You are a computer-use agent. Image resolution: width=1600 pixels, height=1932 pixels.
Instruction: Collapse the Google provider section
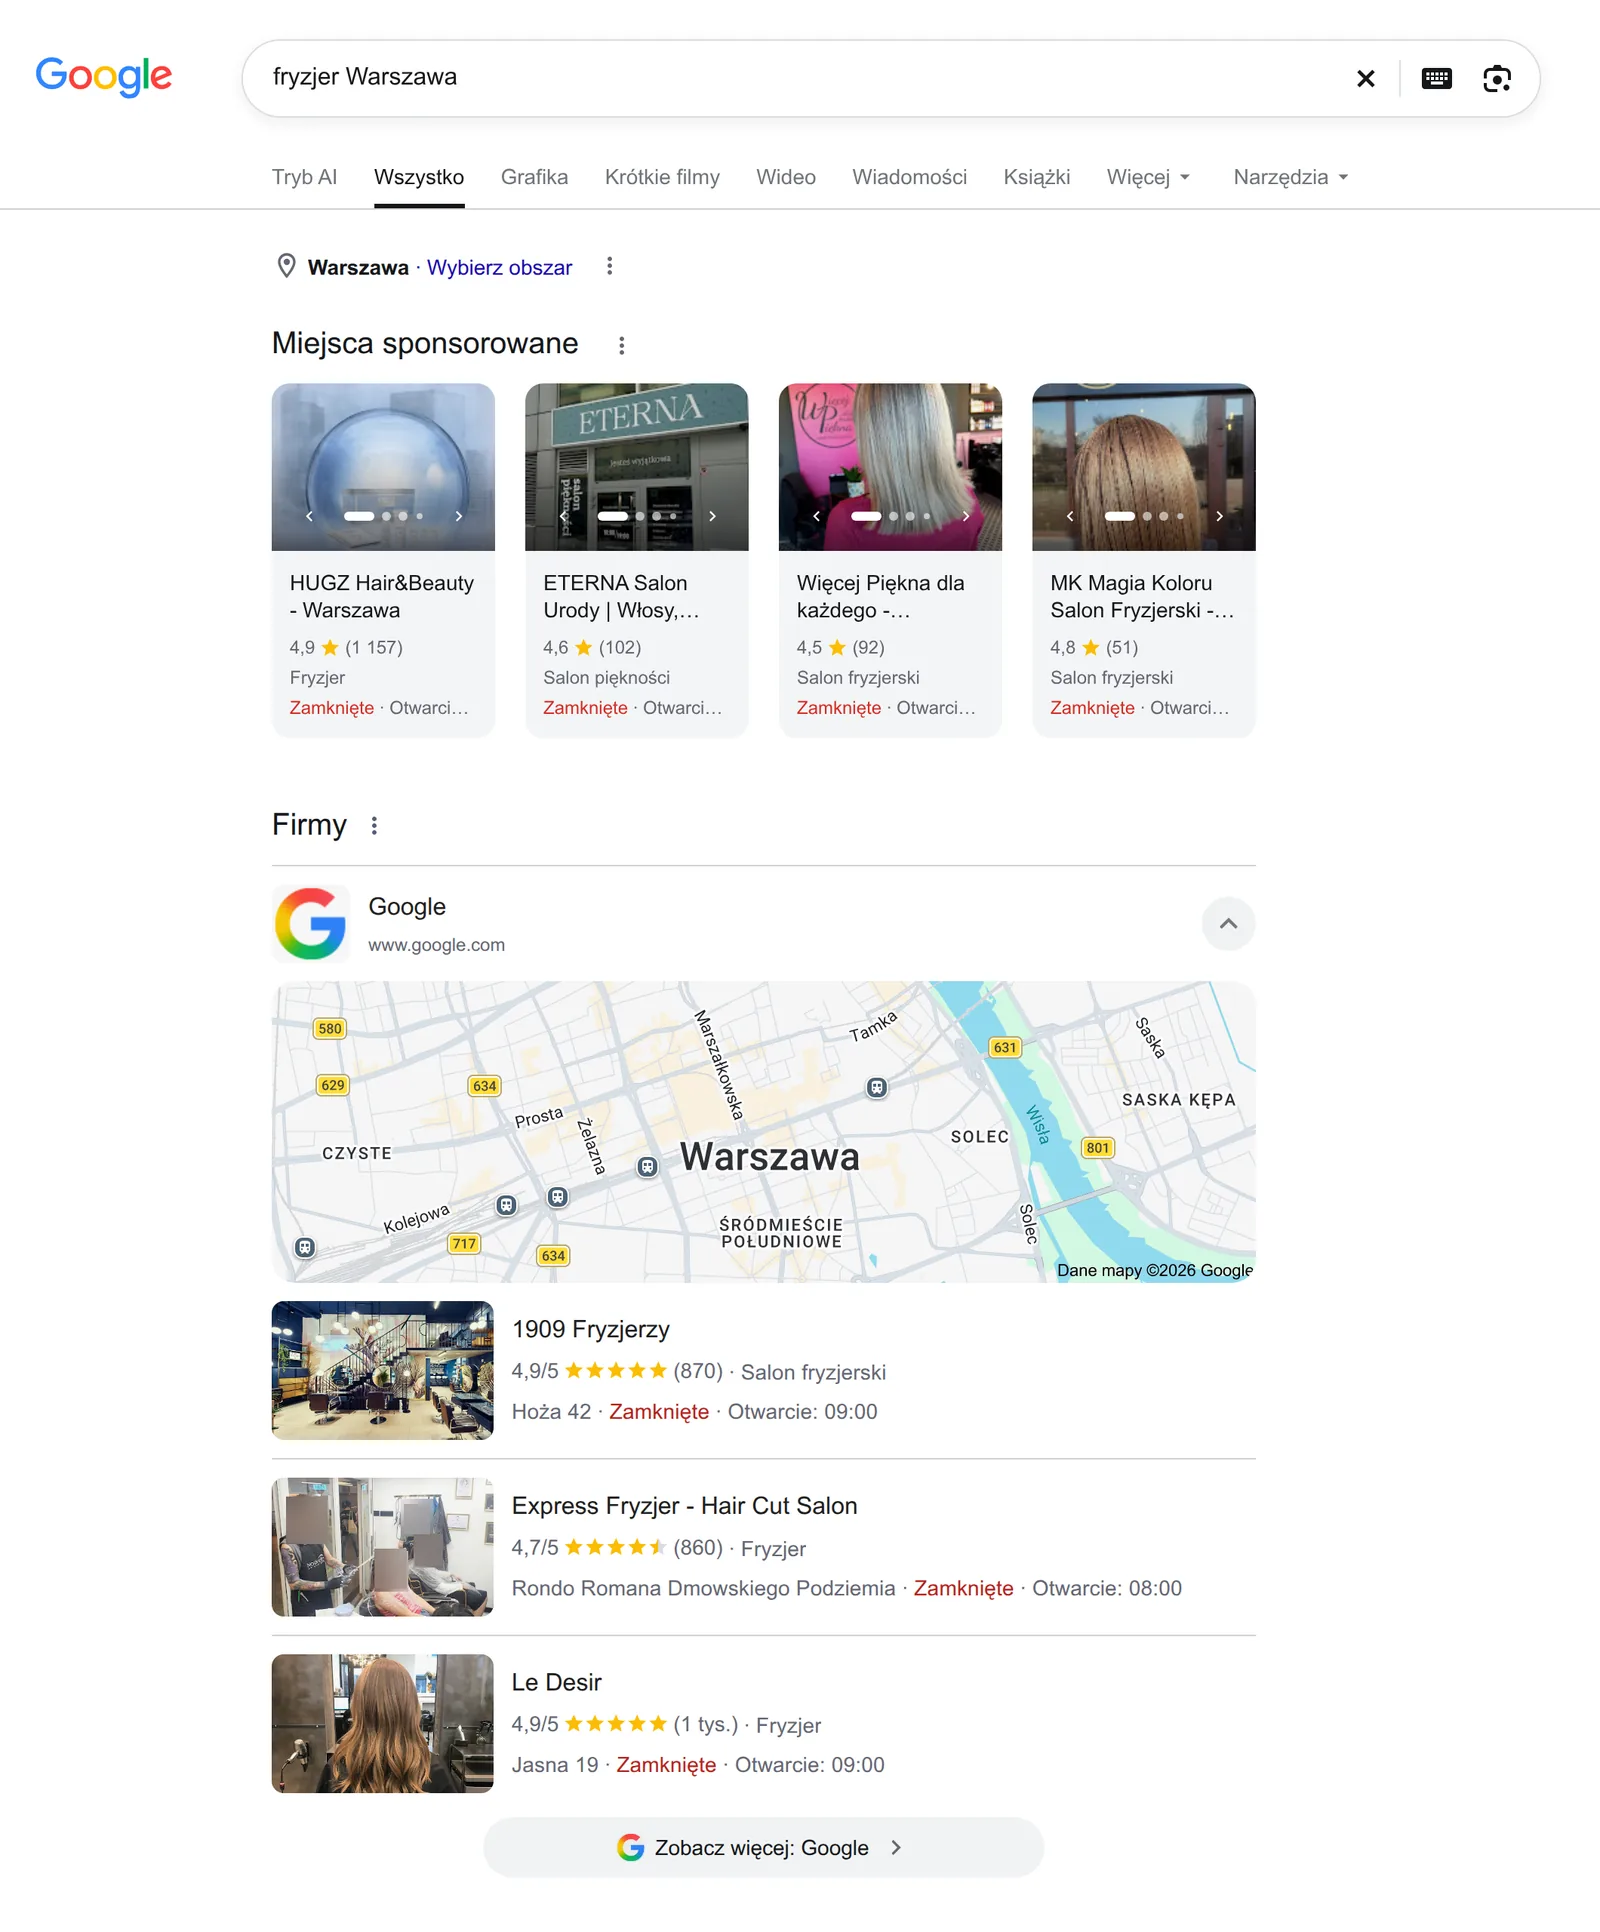tap(1228, 923)
